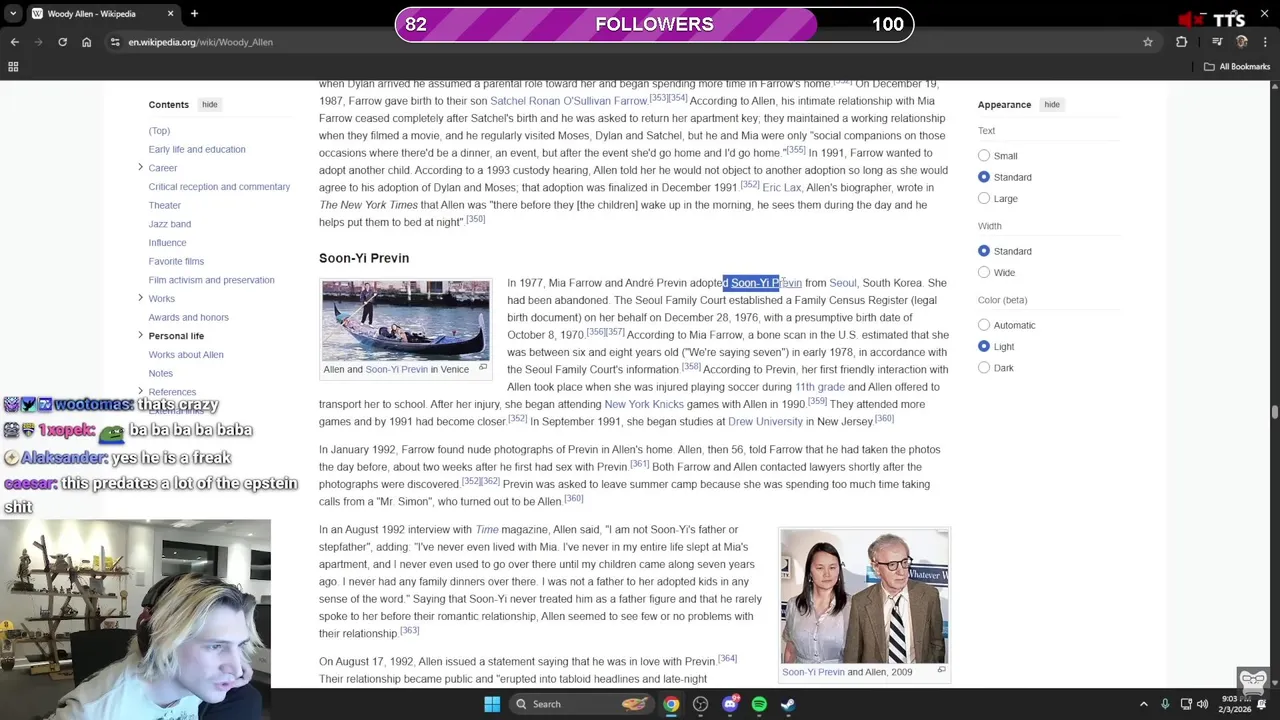This screenshot has width=1280, height=720.
Task: Go to Film activism and preservation section
Action: [211, 280]
